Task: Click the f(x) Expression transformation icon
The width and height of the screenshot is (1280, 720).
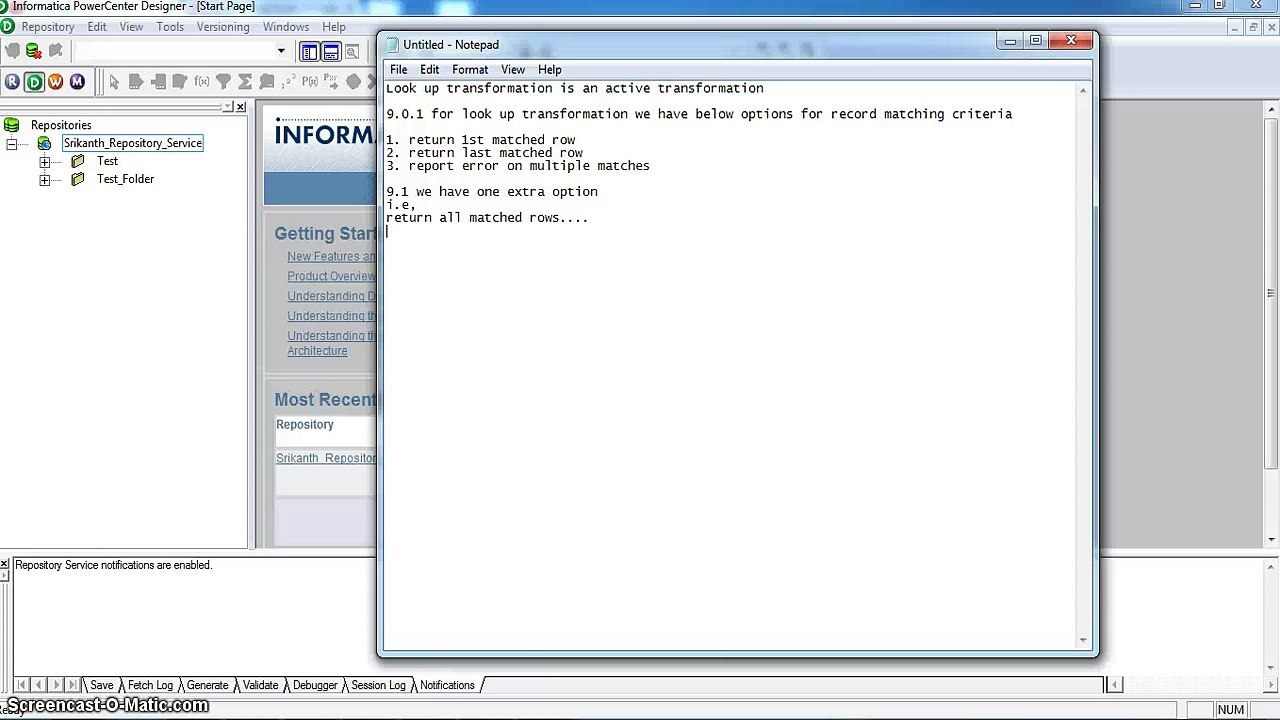Action: 201,82
